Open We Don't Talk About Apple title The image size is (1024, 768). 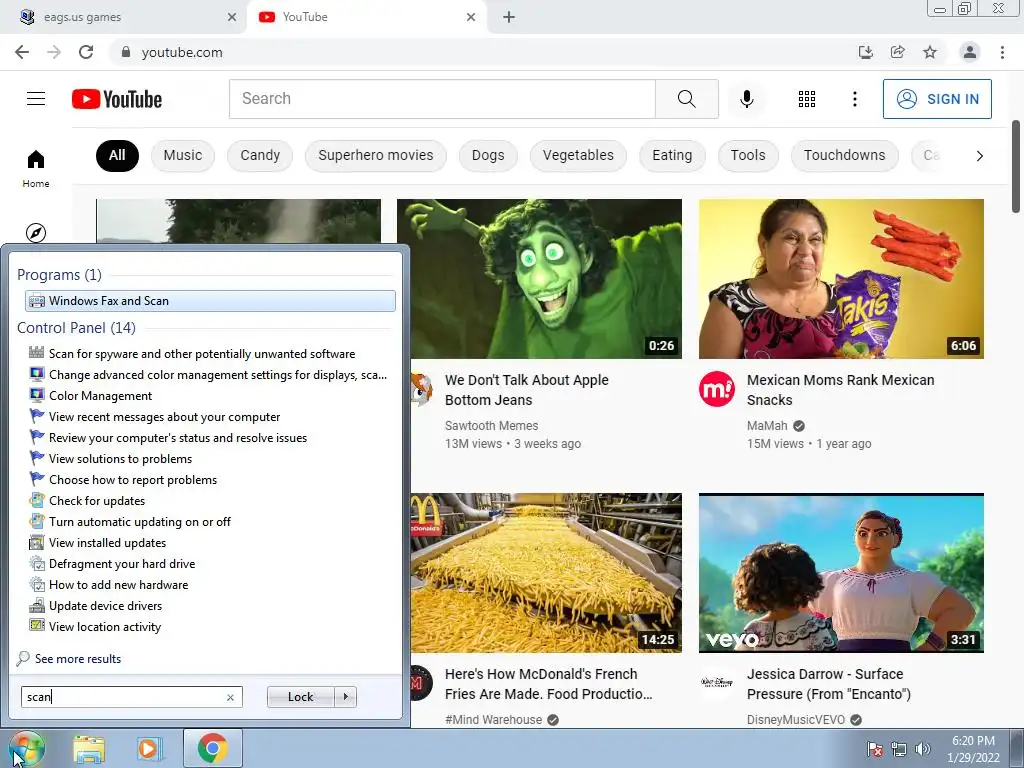(526, 390)
